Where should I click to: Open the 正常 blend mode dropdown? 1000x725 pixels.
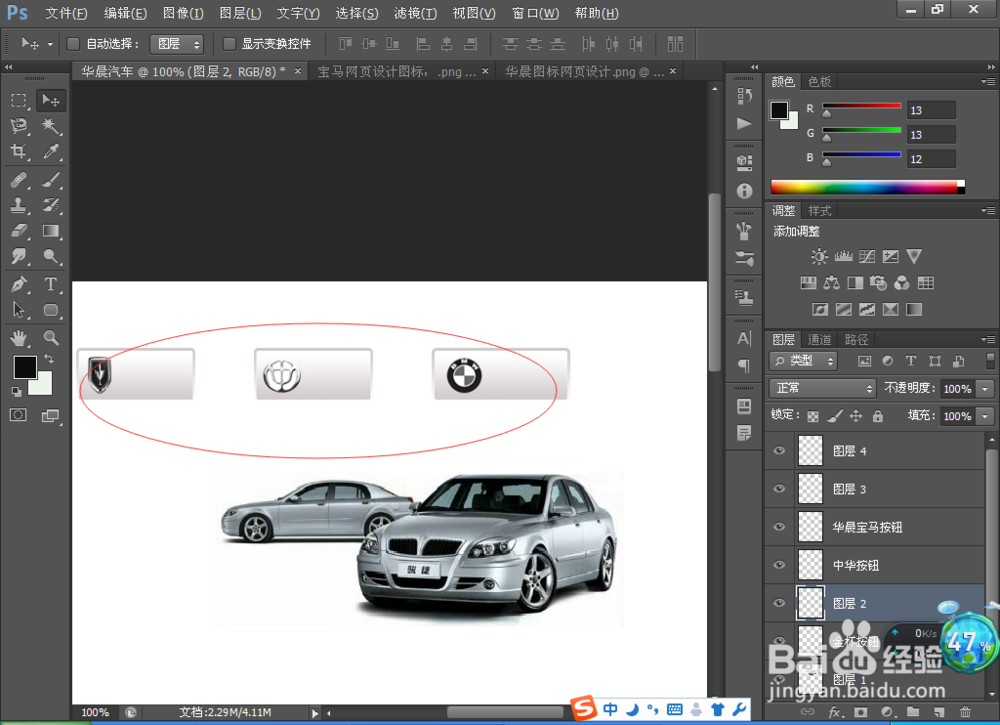(822, 388)
